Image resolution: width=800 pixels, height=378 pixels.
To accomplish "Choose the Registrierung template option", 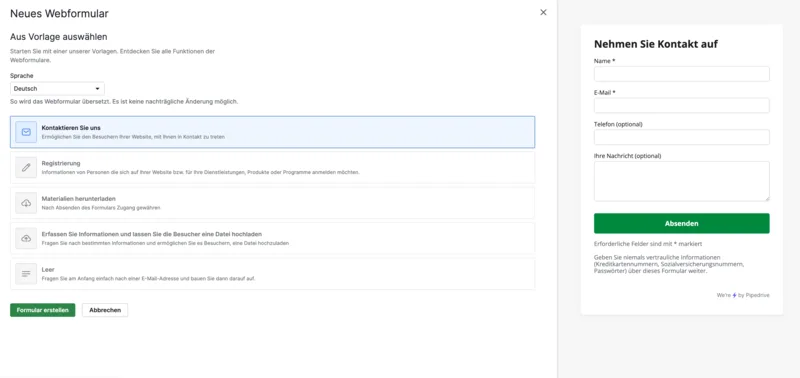I will point(272,167).
